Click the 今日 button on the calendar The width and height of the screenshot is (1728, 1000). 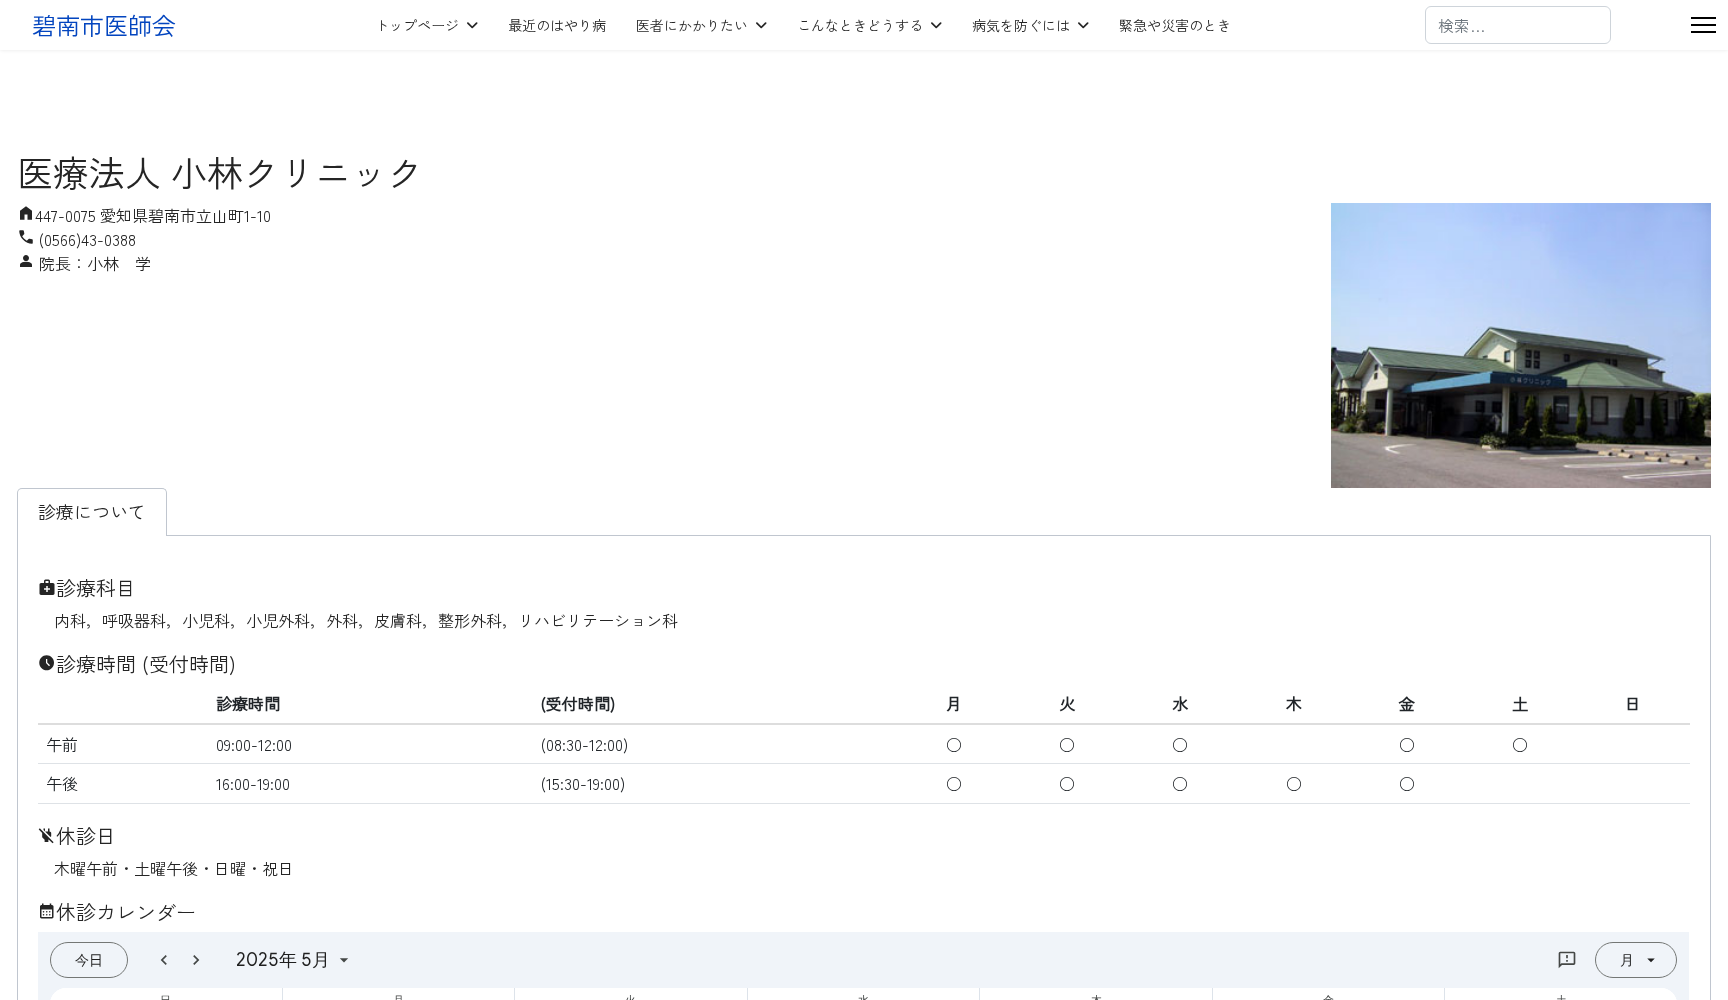point(89,959)
